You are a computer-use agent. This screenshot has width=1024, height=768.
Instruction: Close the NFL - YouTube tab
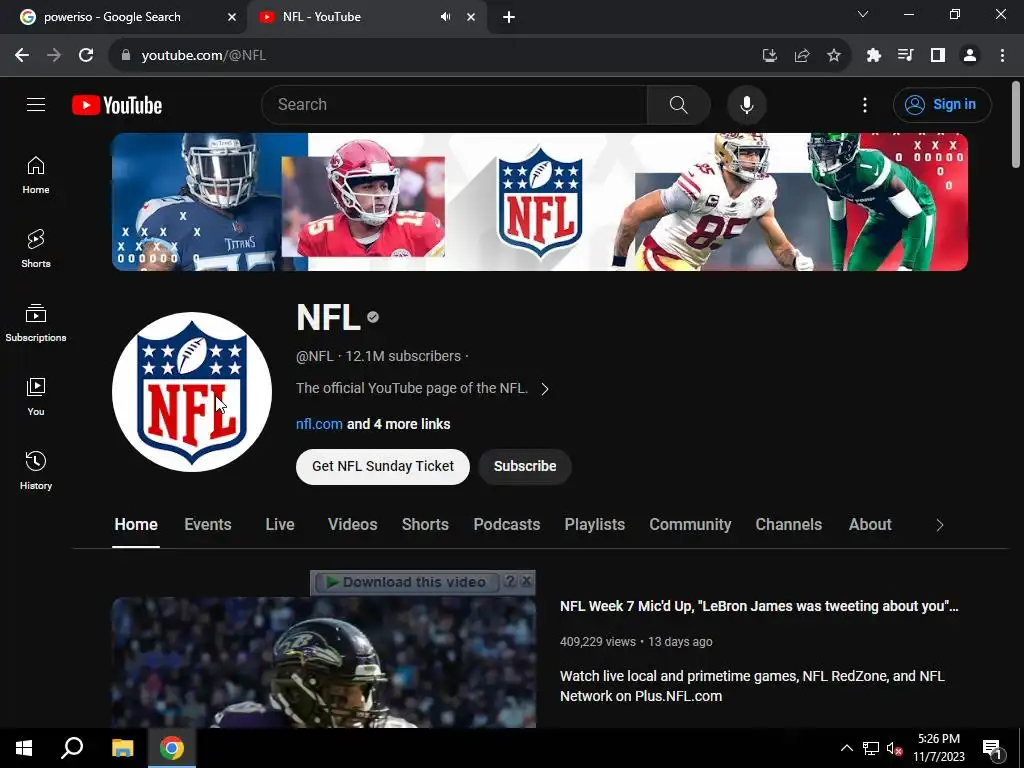click(471, 17)
